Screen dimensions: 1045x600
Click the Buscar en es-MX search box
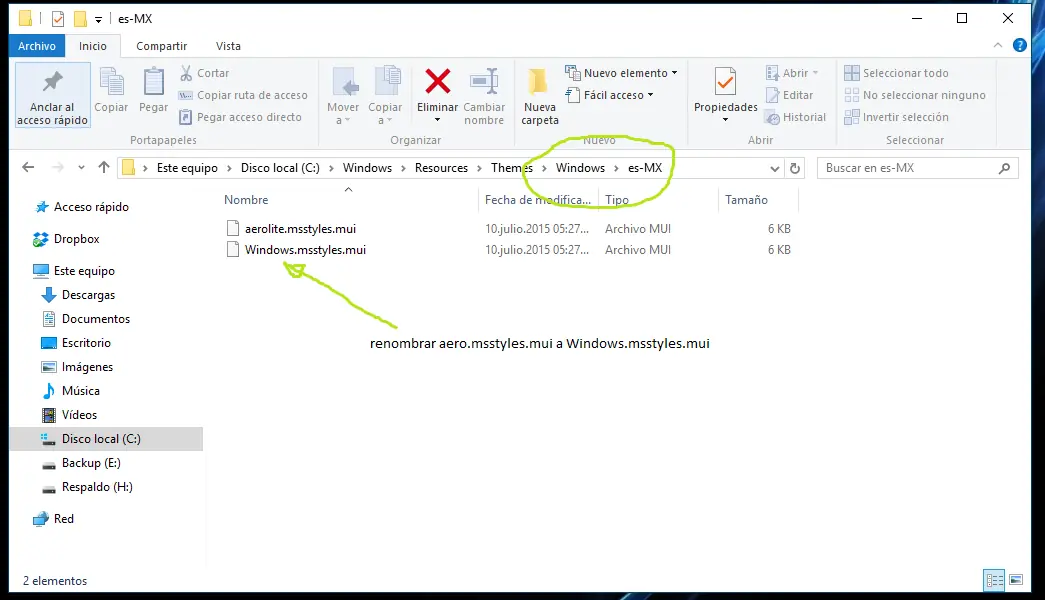click(918, 168)
